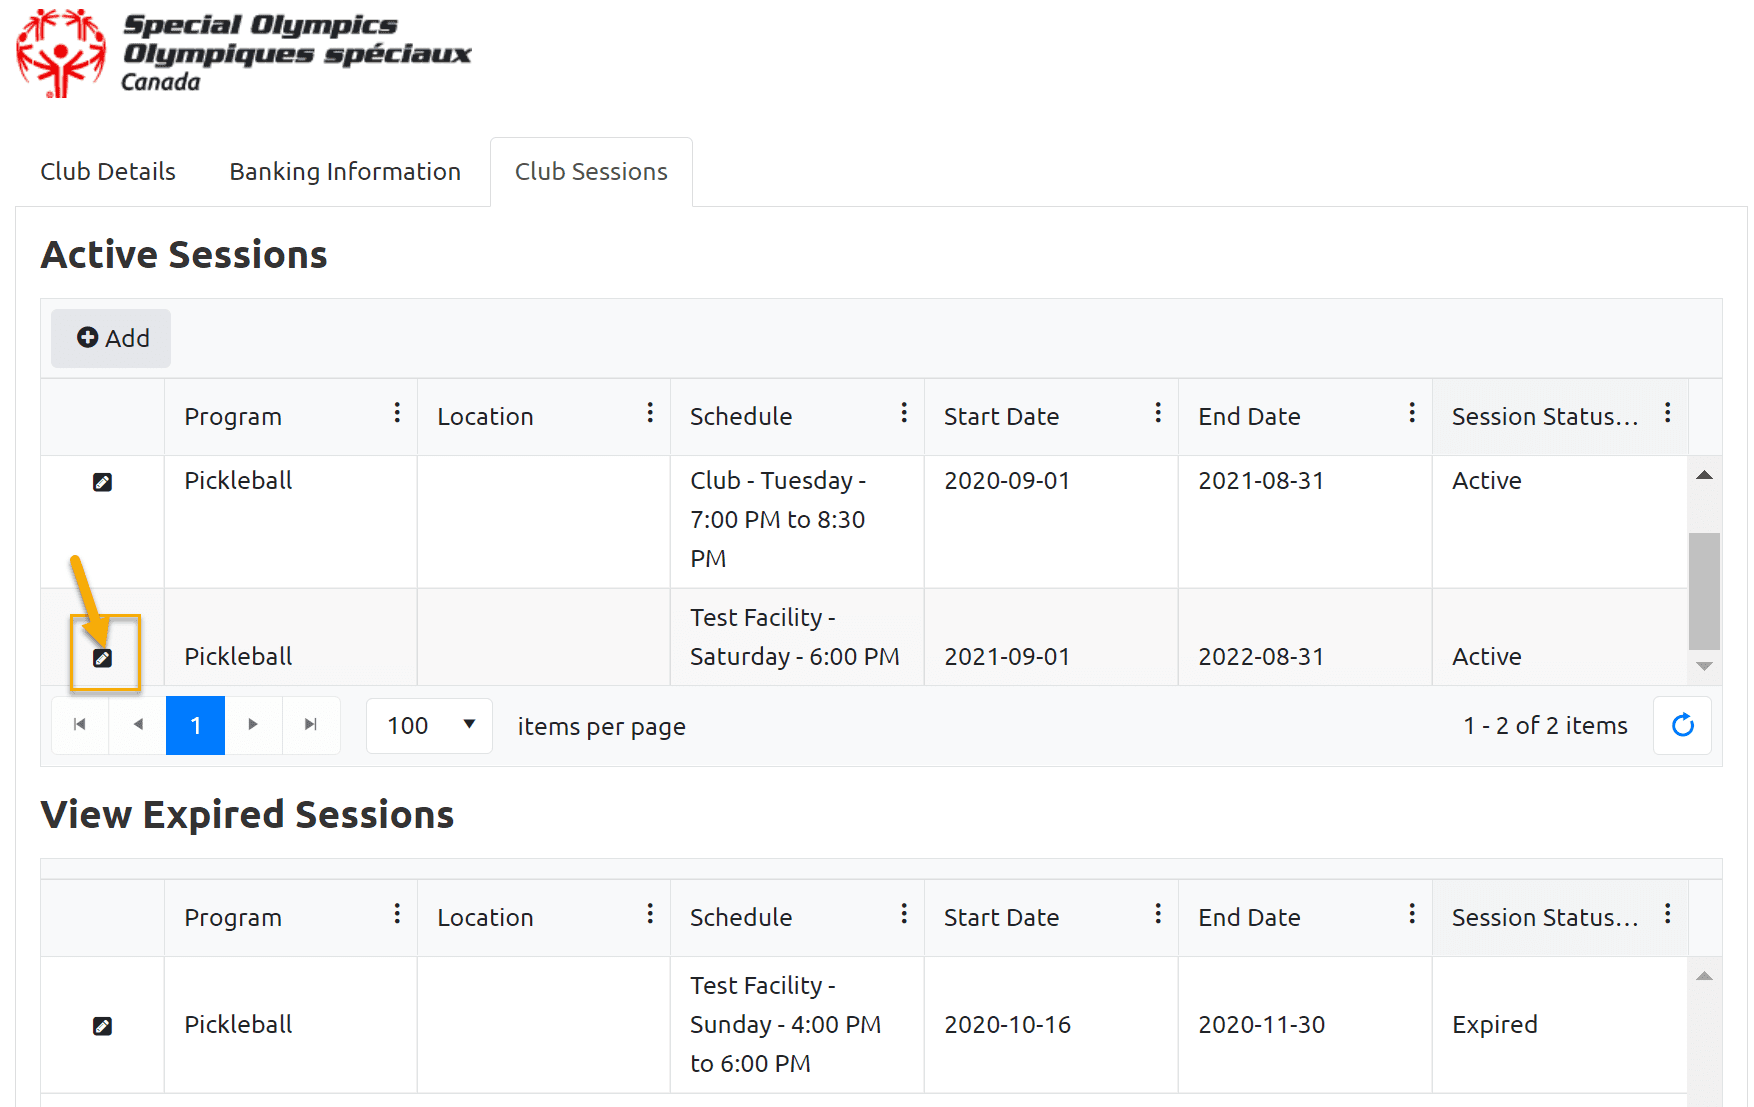Open Session Status column menu in Expired Sessions

(1668, 914)
